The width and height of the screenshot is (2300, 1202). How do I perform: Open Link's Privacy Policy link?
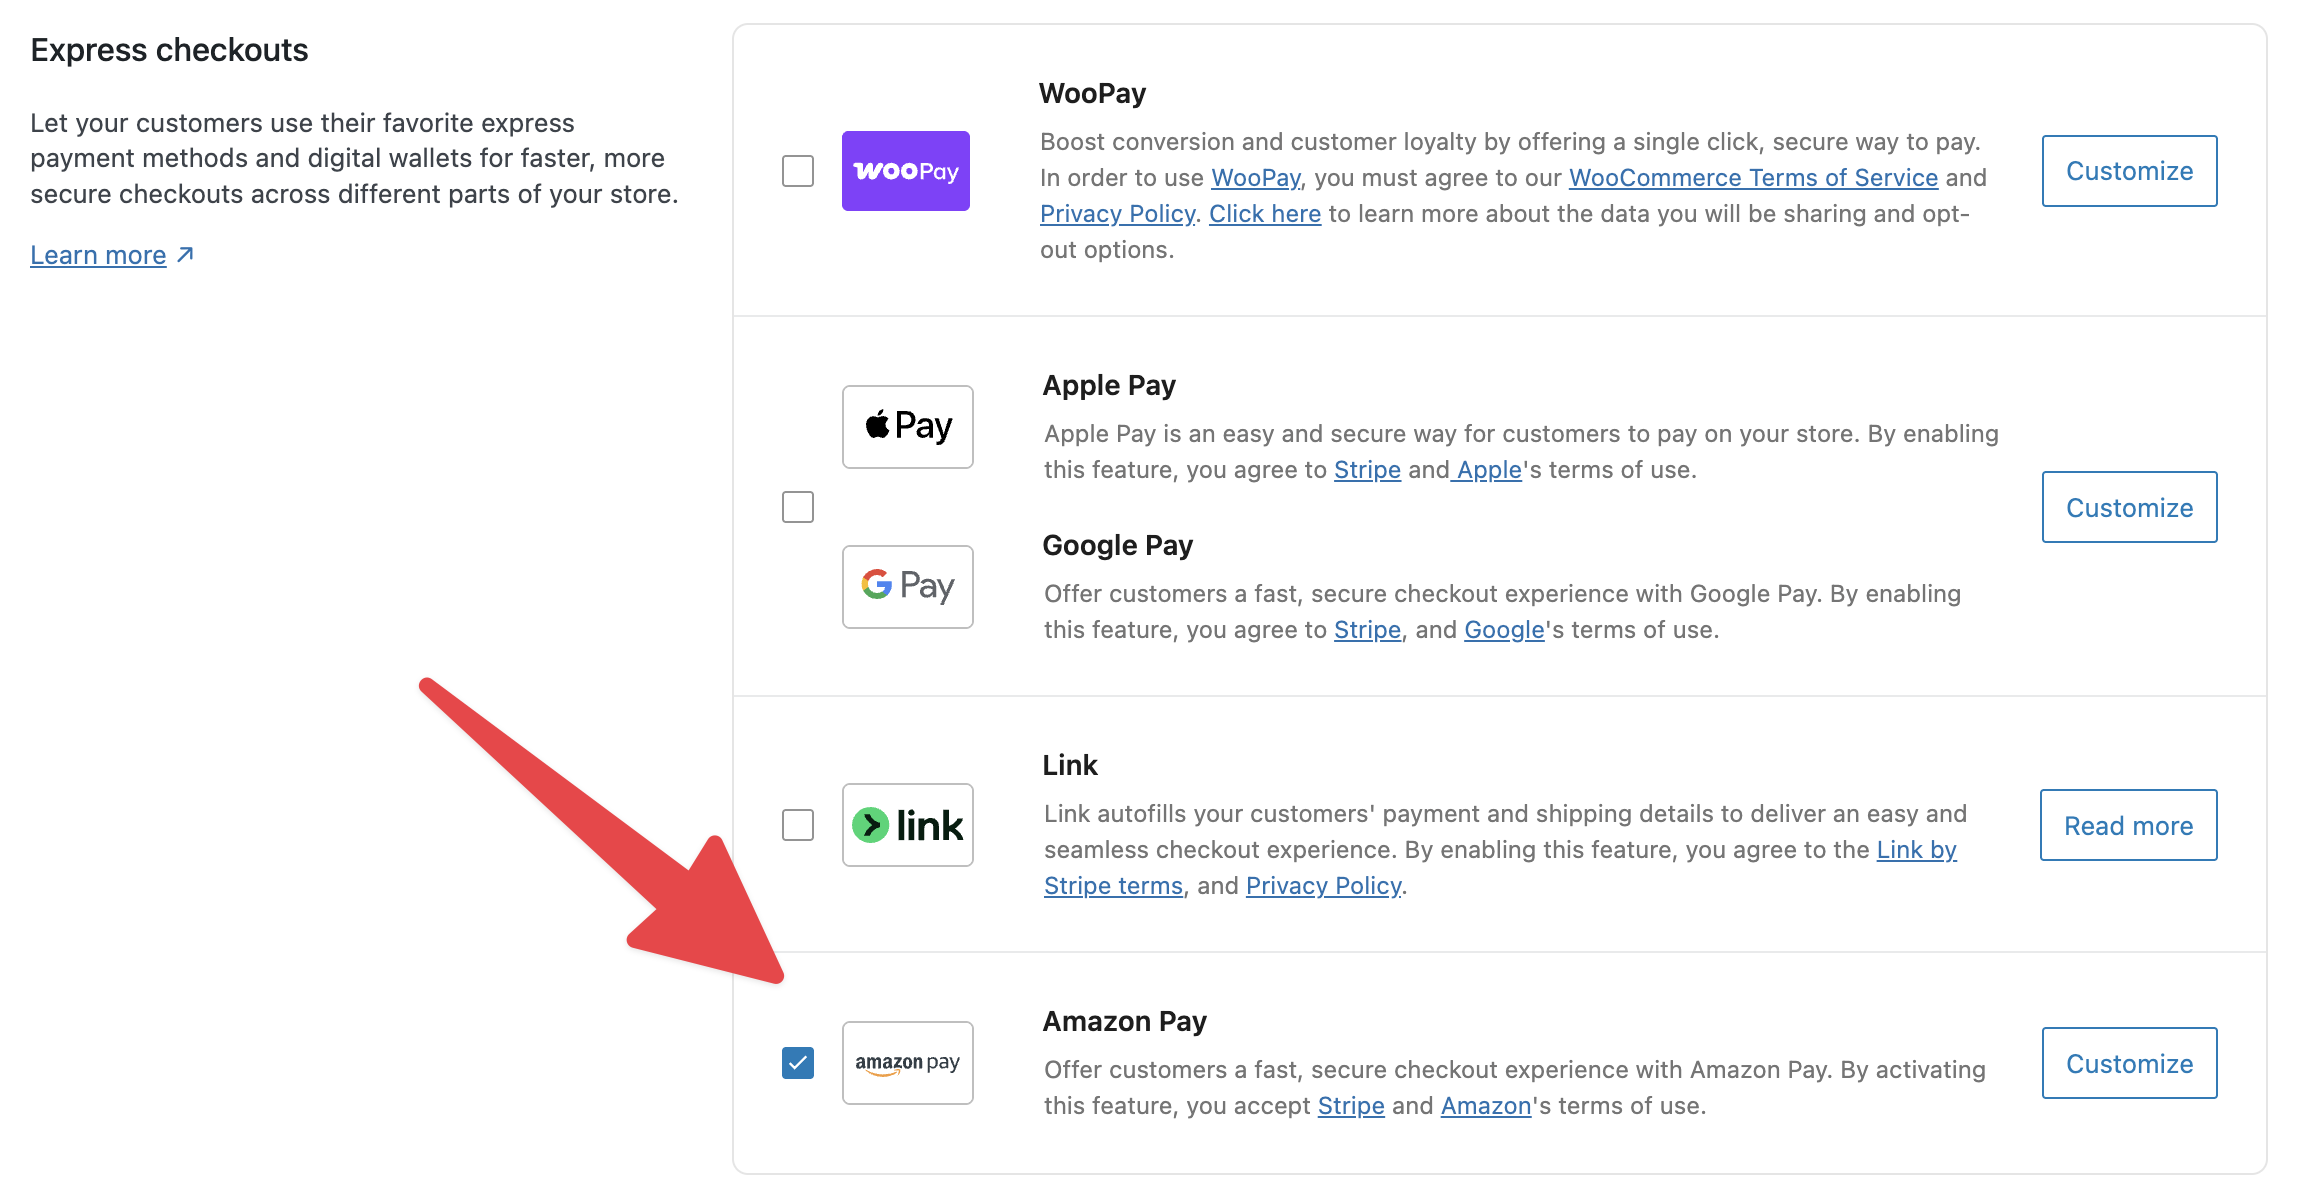(1323, 886)
